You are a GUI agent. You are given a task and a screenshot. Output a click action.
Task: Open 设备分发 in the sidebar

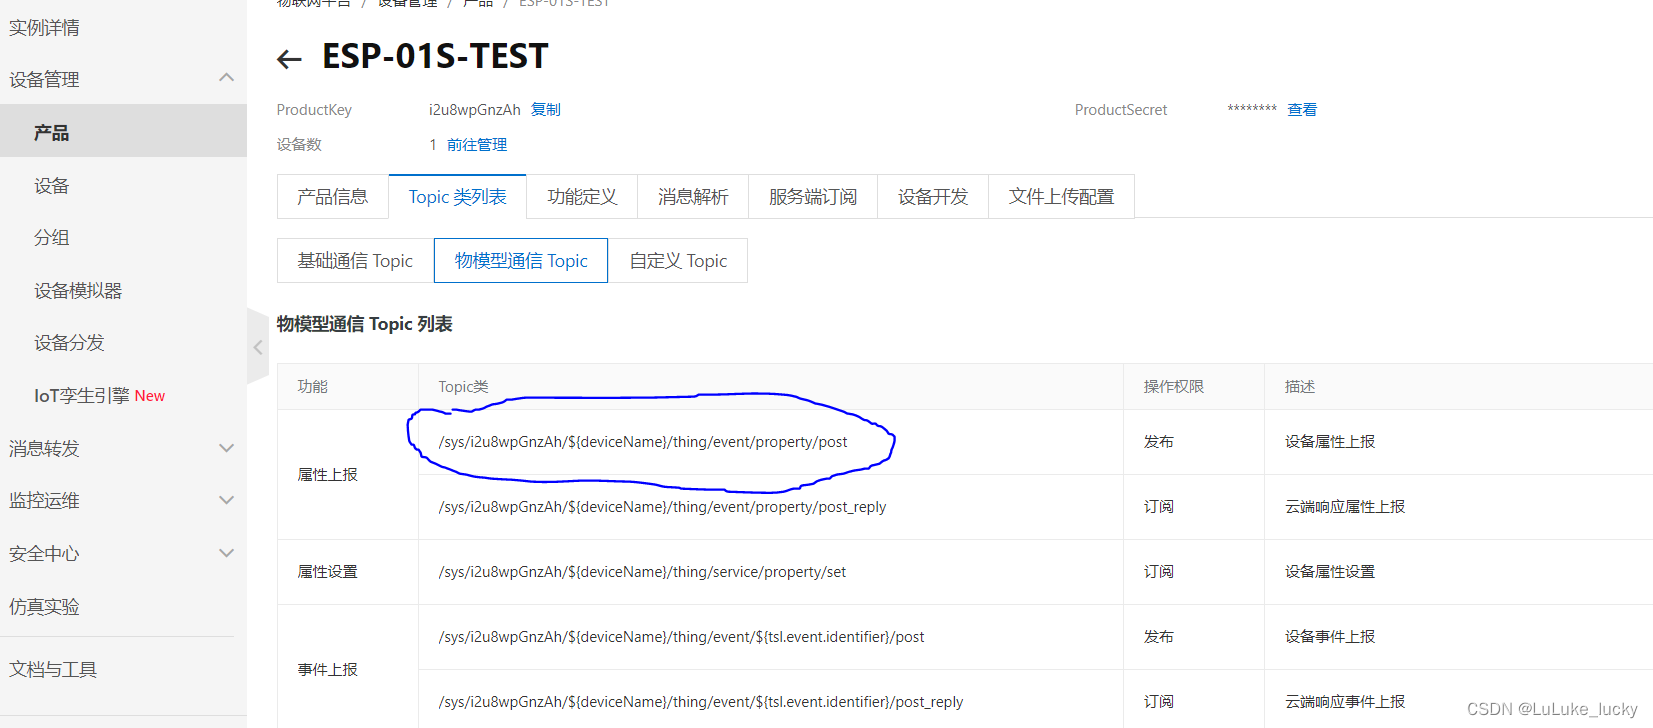(69, 343)
